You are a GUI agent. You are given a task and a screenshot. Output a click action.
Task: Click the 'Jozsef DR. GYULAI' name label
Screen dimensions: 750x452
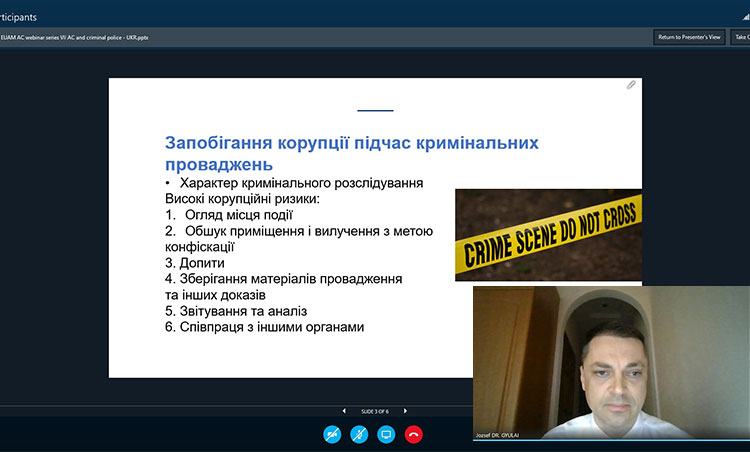tap(497, 435)
